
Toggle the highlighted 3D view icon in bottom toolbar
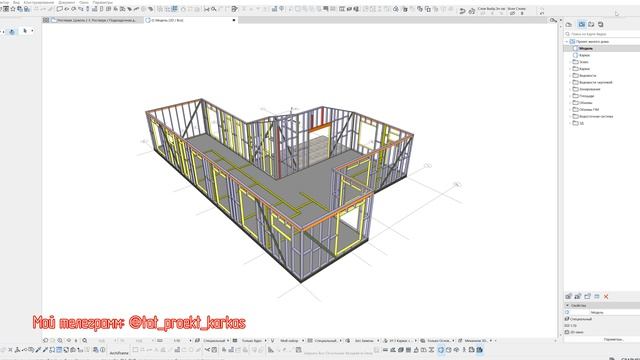tap(440, 350)
